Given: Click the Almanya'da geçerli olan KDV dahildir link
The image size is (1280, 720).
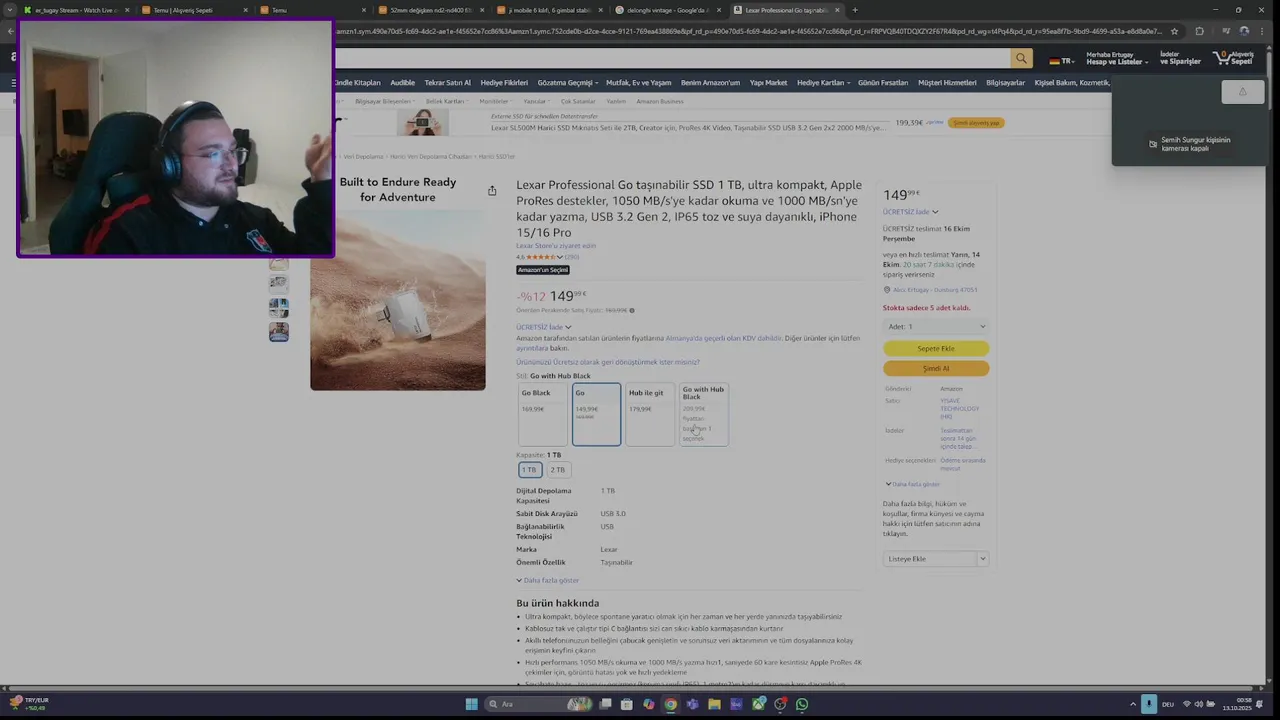Looking at the screenshot, I should click(723, 338).
